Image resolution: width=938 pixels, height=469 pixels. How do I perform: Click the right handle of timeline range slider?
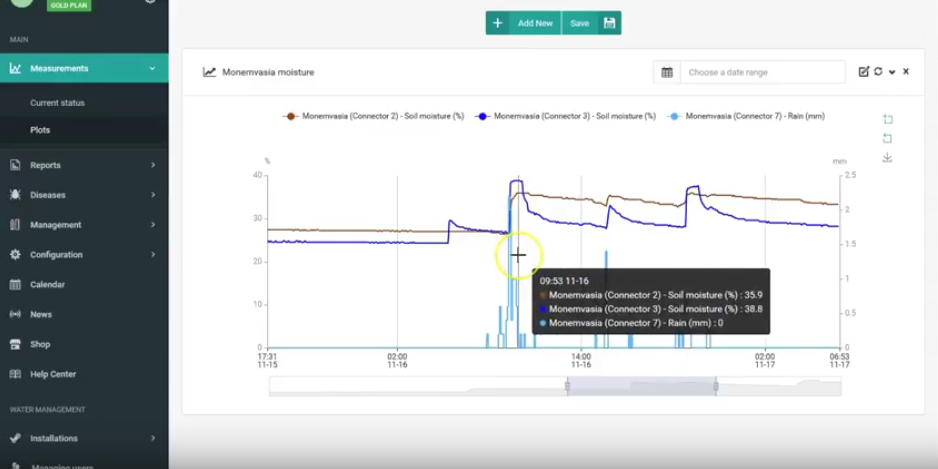716,386
